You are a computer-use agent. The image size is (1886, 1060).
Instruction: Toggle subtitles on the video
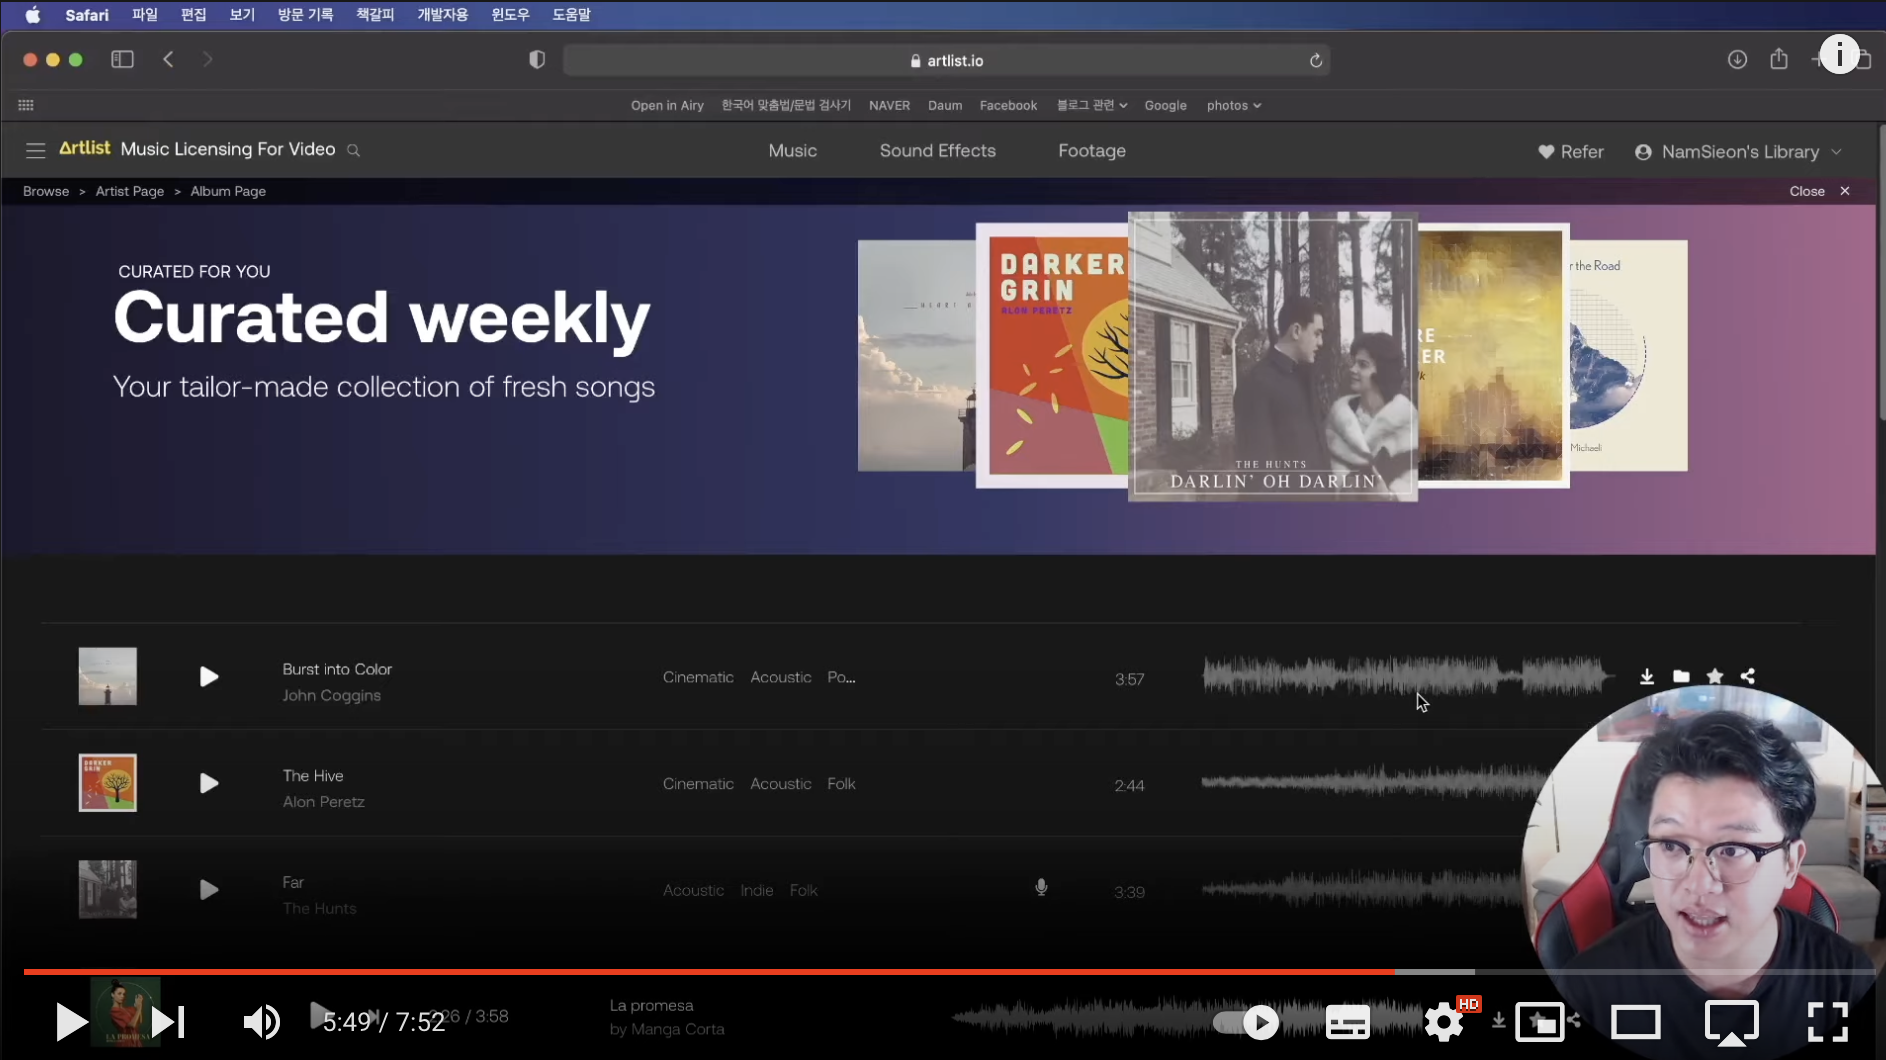click(1347, 1023)
